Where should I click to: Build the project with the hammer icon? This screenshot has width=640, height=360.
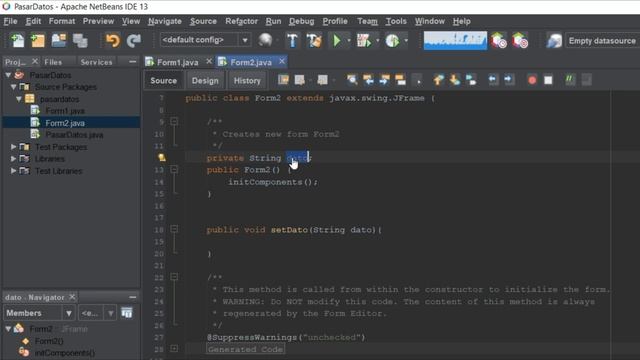pyautogui.click(x=292, y=40)
